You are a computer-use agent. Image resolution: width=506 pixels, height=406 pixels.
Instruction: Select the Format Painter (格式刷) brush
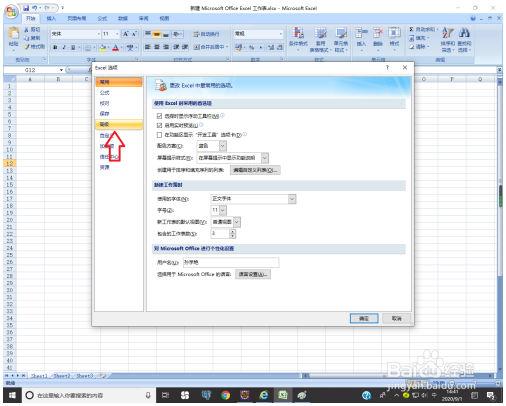point(27,47)
